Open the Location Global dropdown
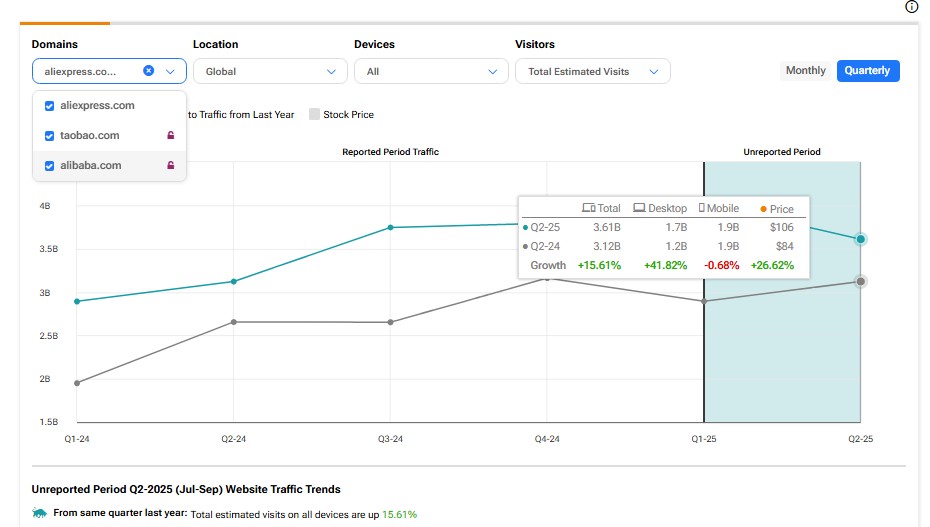This screenshot has height=527, width=930. 270,71
